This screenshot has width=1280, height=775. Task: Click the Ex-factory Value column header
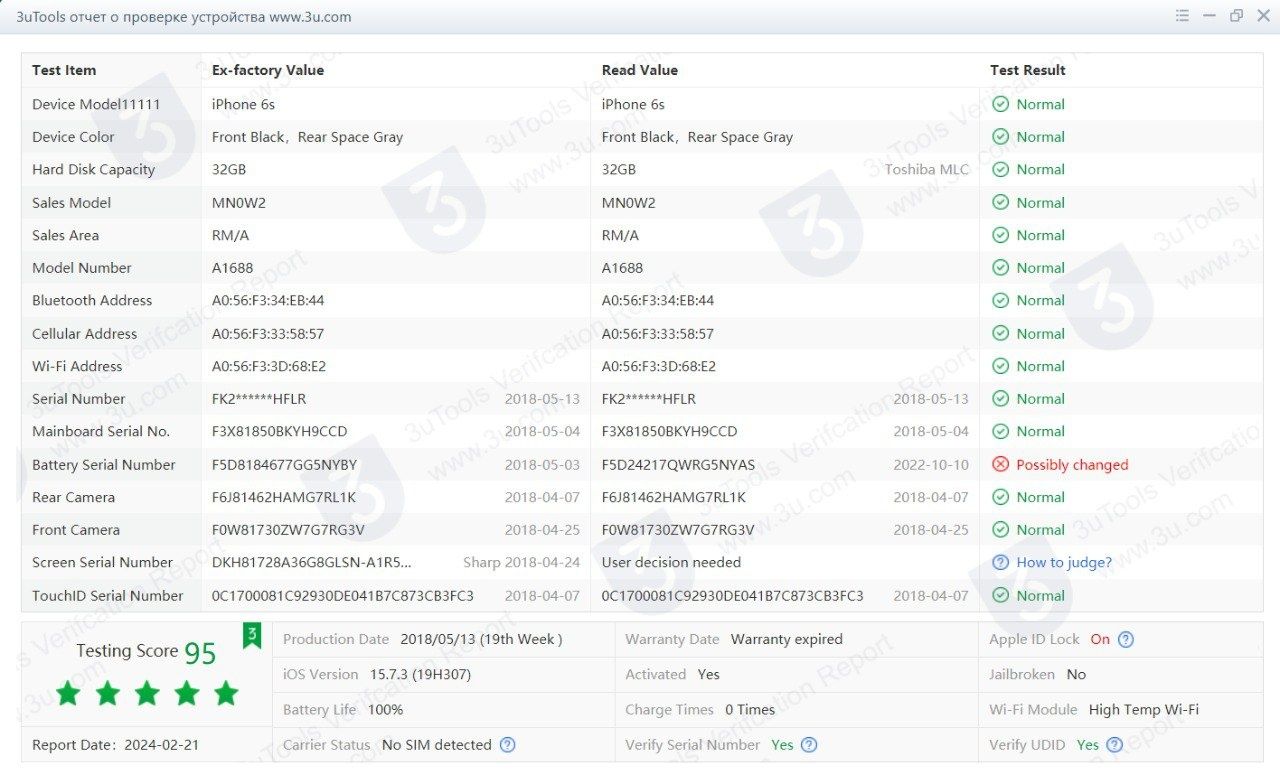pyautogui.click(x=268, y=71)
